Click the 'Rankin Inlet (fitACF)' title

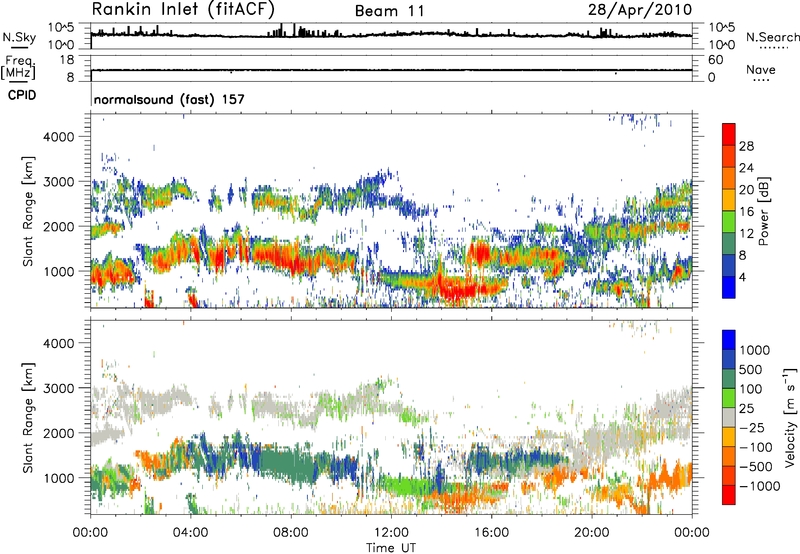pyautogui.click(x=183, y=9)
